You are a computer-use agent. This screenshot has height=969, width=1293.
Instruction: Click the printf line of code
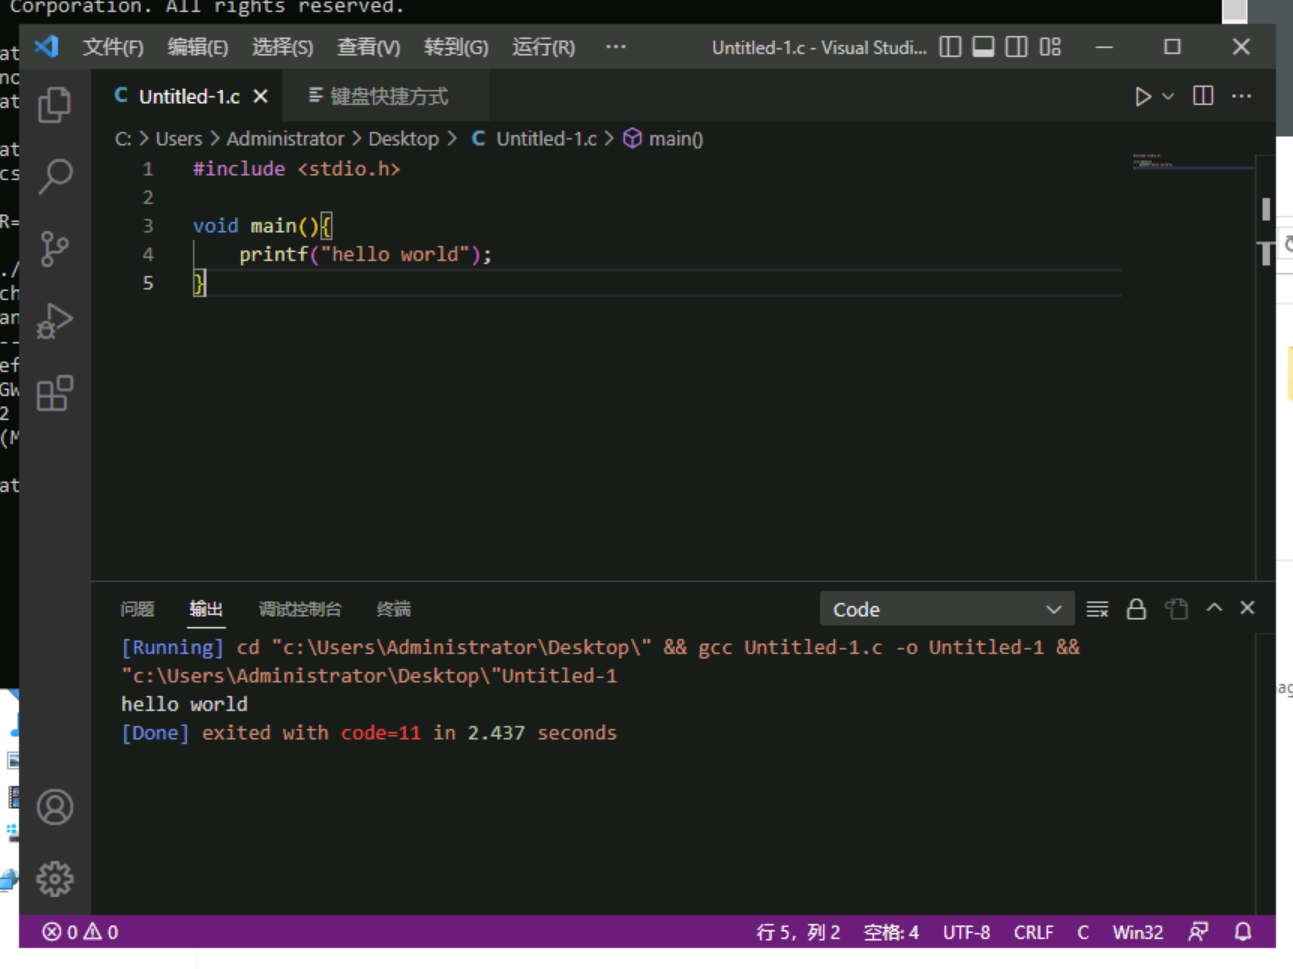[365, 254]
